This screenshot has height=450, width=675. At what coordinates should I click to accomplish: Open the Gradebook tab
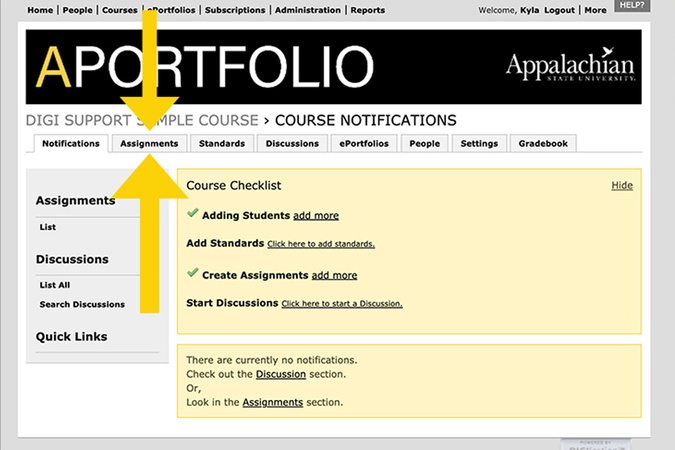tap(543, 144)
